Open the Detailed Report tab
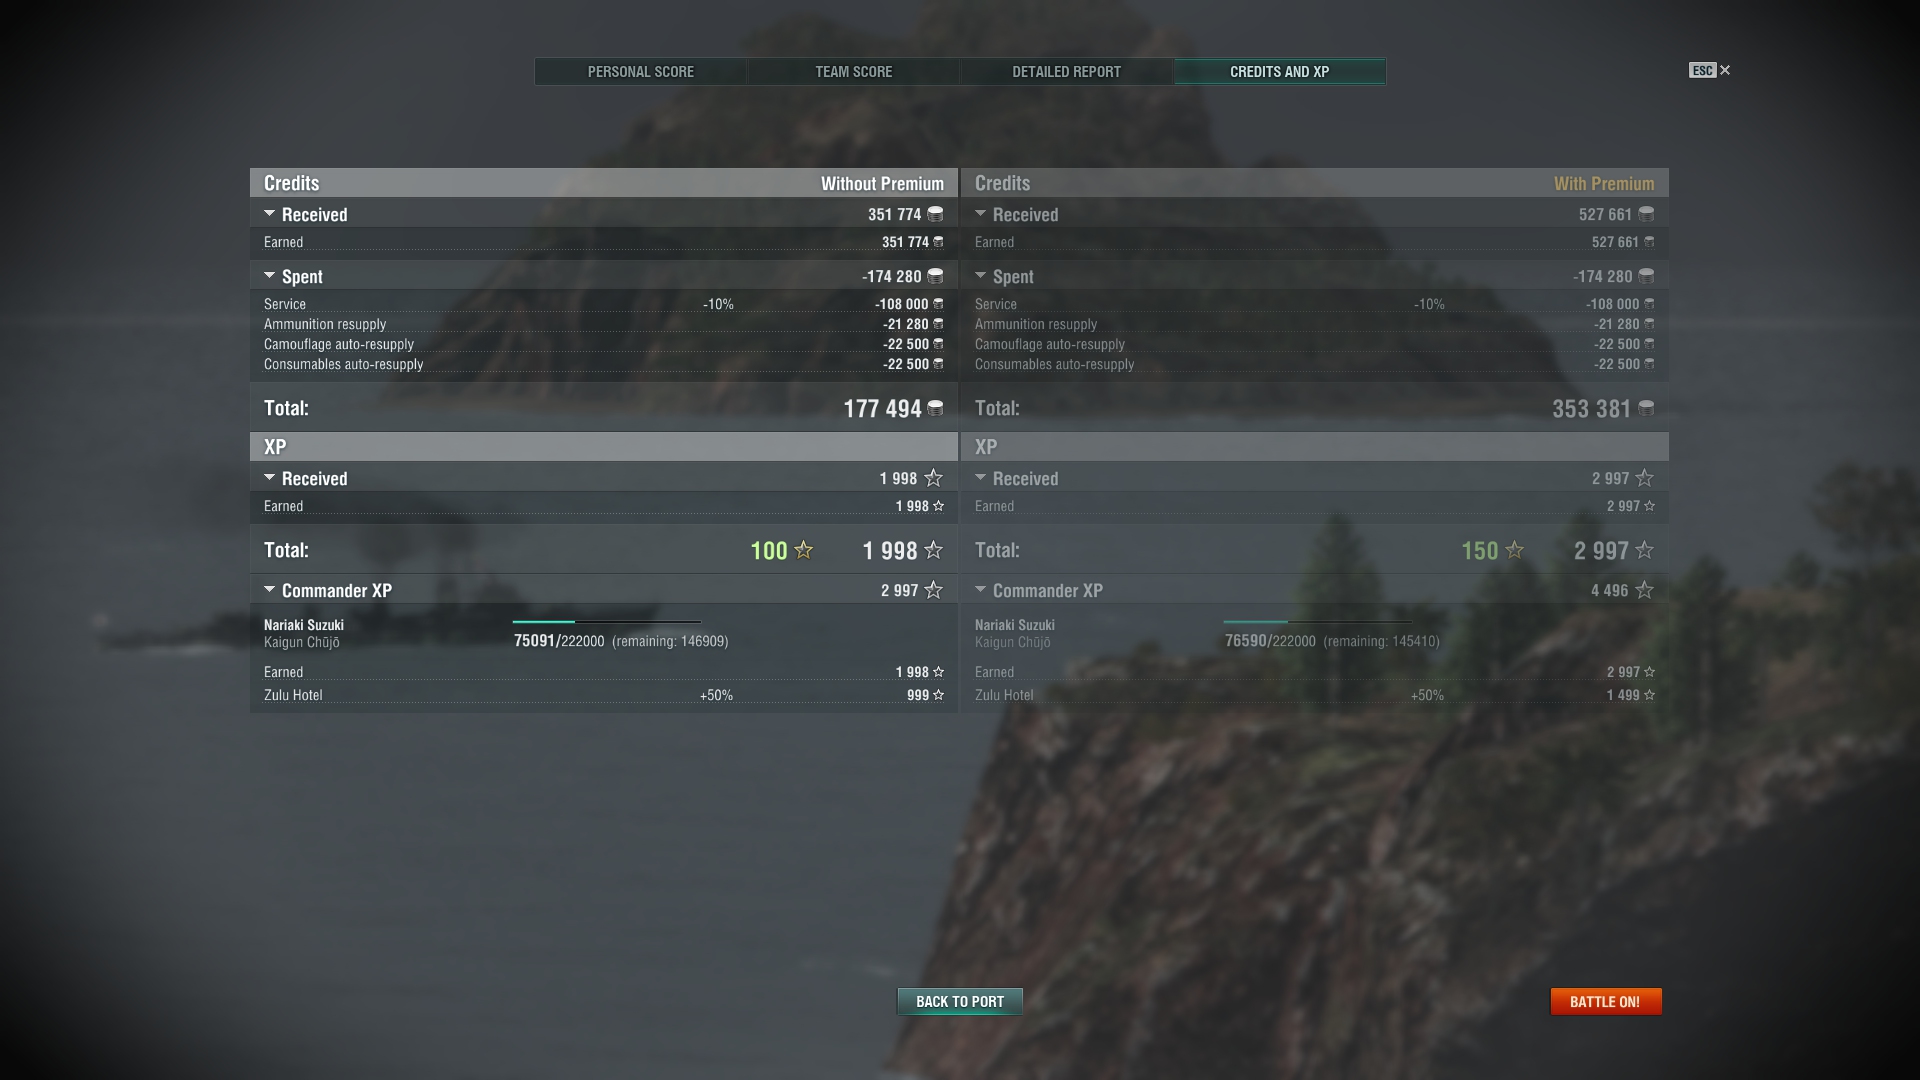Screen dimensions: 1920x1080 click(1066, 72)
